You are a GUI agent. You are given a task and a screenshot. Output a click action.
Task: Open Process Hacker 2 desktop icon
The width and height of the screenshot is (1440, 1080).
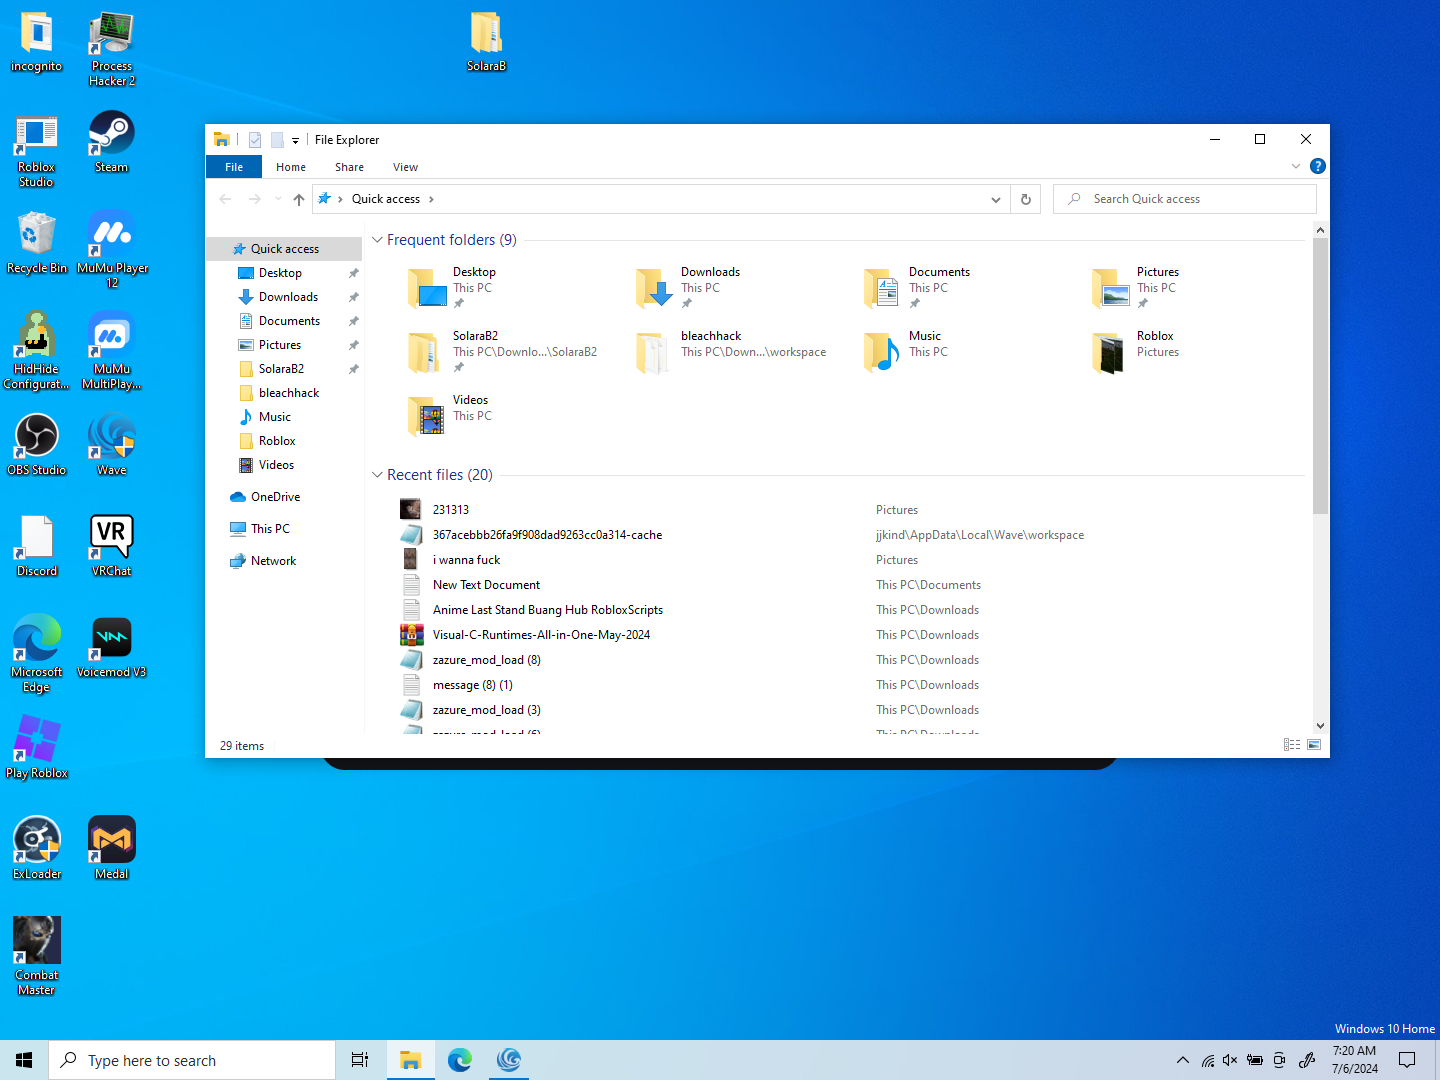pos(111,49)
